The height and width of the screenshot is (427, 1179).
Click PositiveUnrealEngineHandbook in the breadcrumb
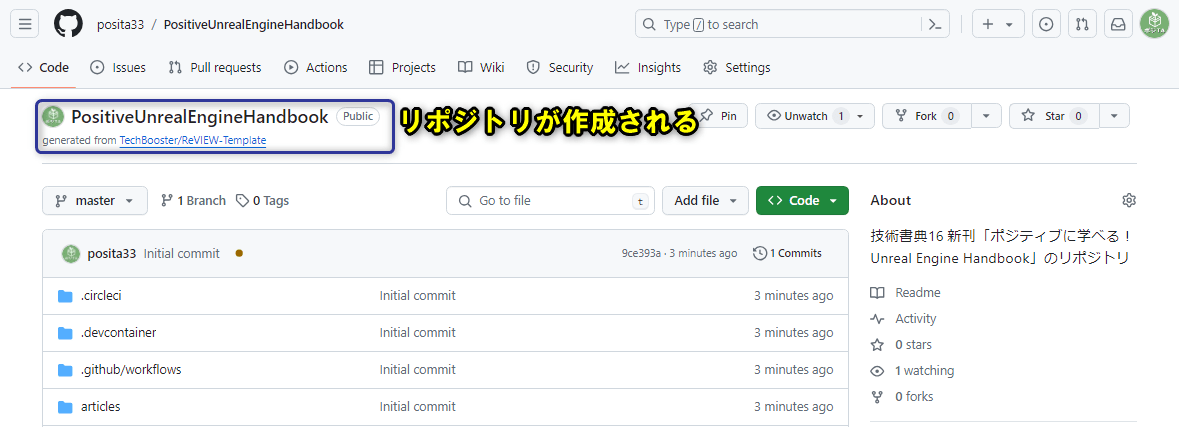[x=253, y=24]
